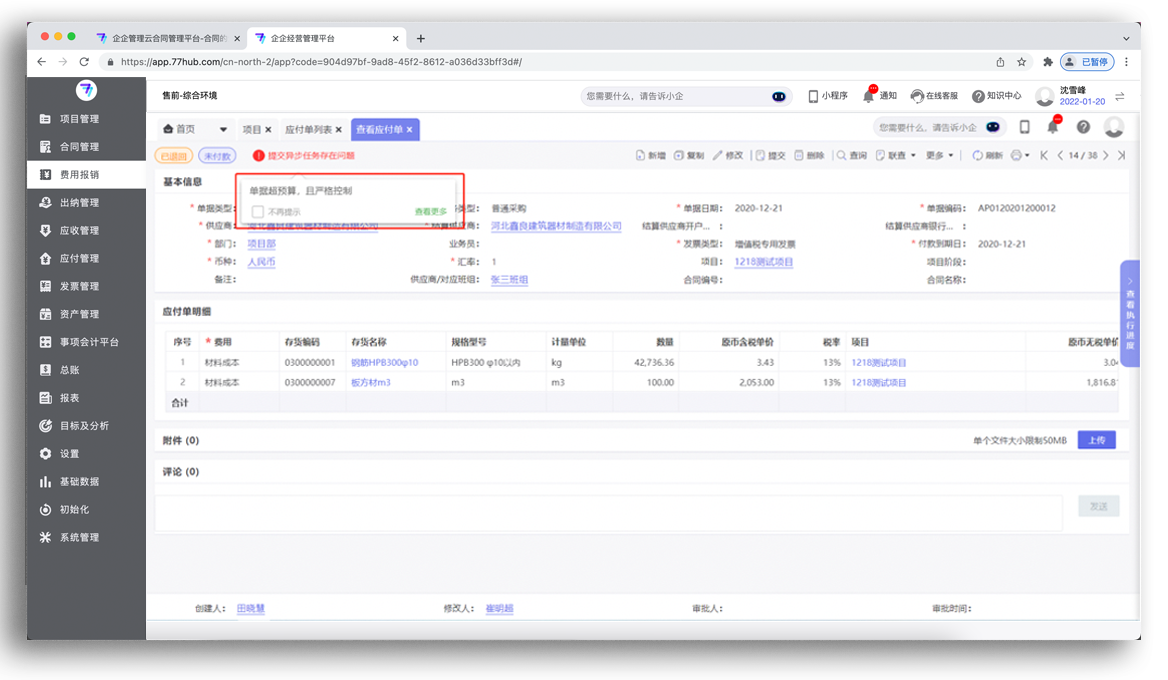
Task: Open the 通知 notification bell in header
Action: tap(868, 96)
